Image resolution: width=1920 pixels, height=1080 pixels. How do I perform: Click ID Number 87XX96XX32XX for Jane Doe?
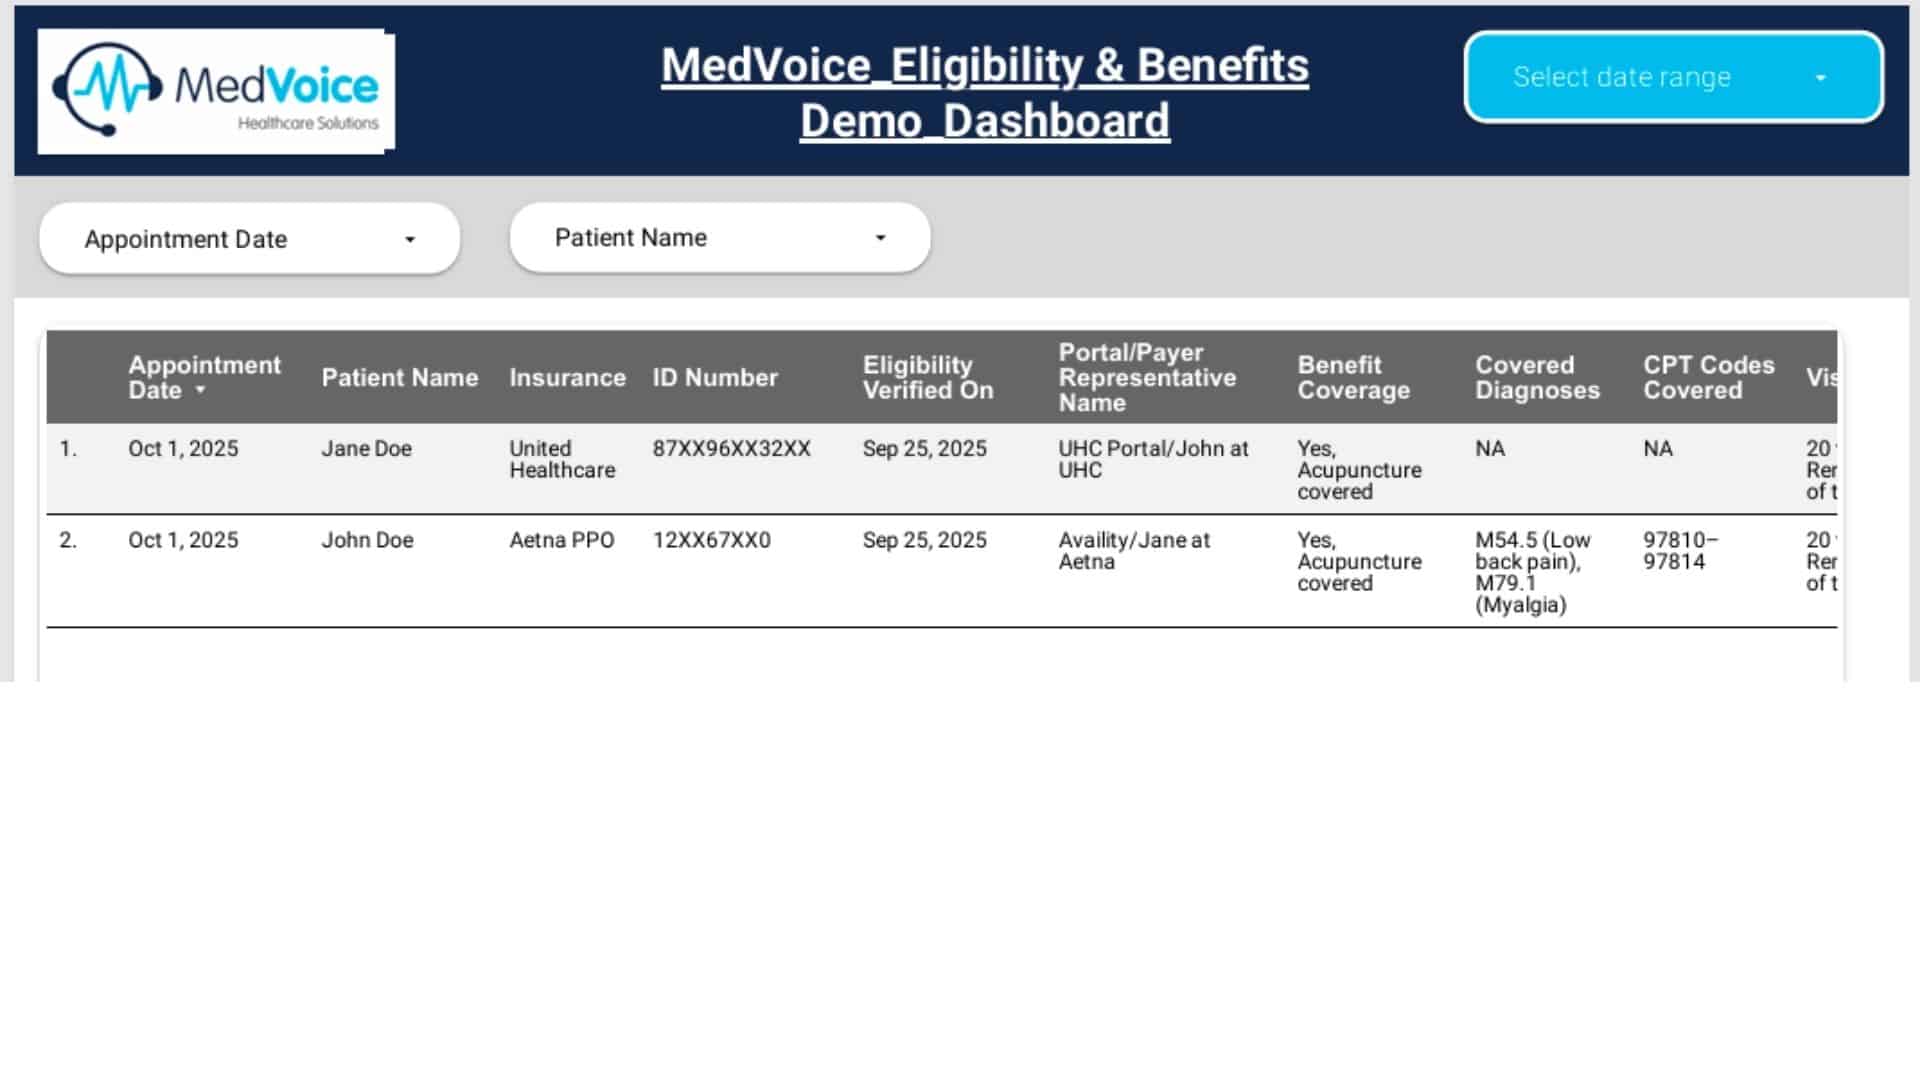coord(731,449)
